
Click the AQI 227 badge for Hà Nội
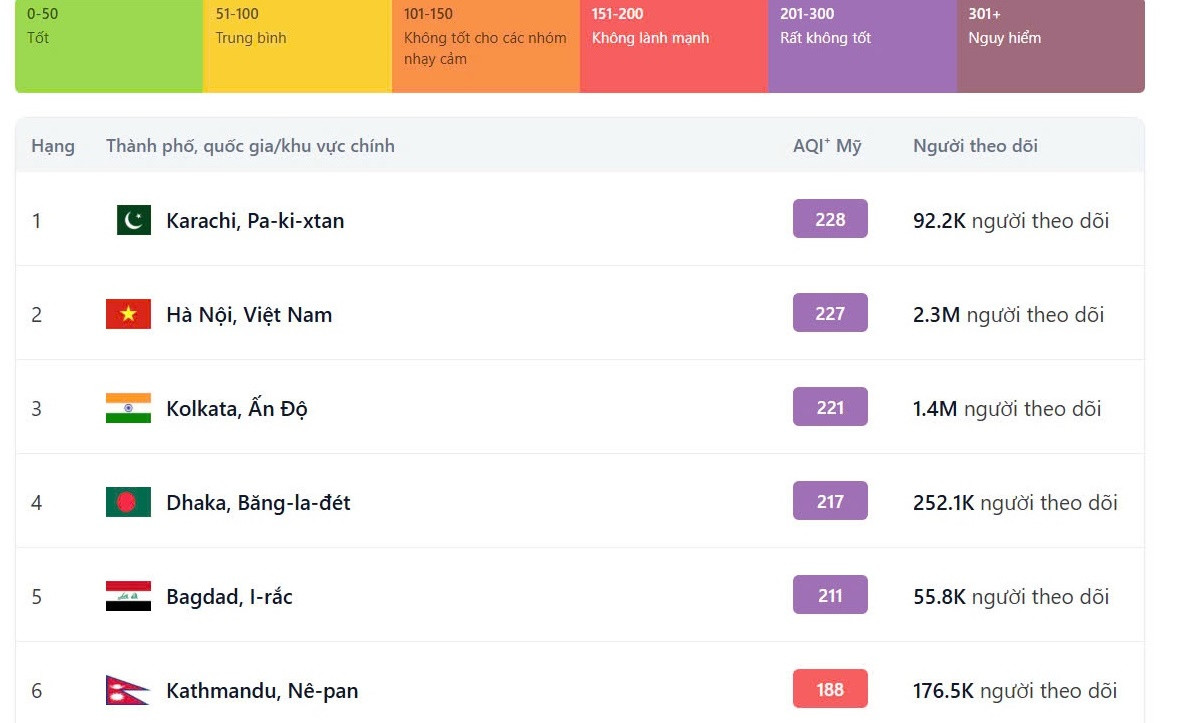click(x=830, y=313)
